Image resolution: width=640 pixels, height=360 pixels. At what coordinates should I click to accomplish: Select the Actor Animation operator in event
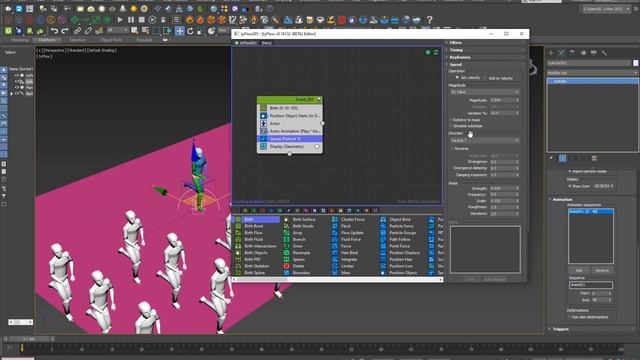tap(290, 131)
